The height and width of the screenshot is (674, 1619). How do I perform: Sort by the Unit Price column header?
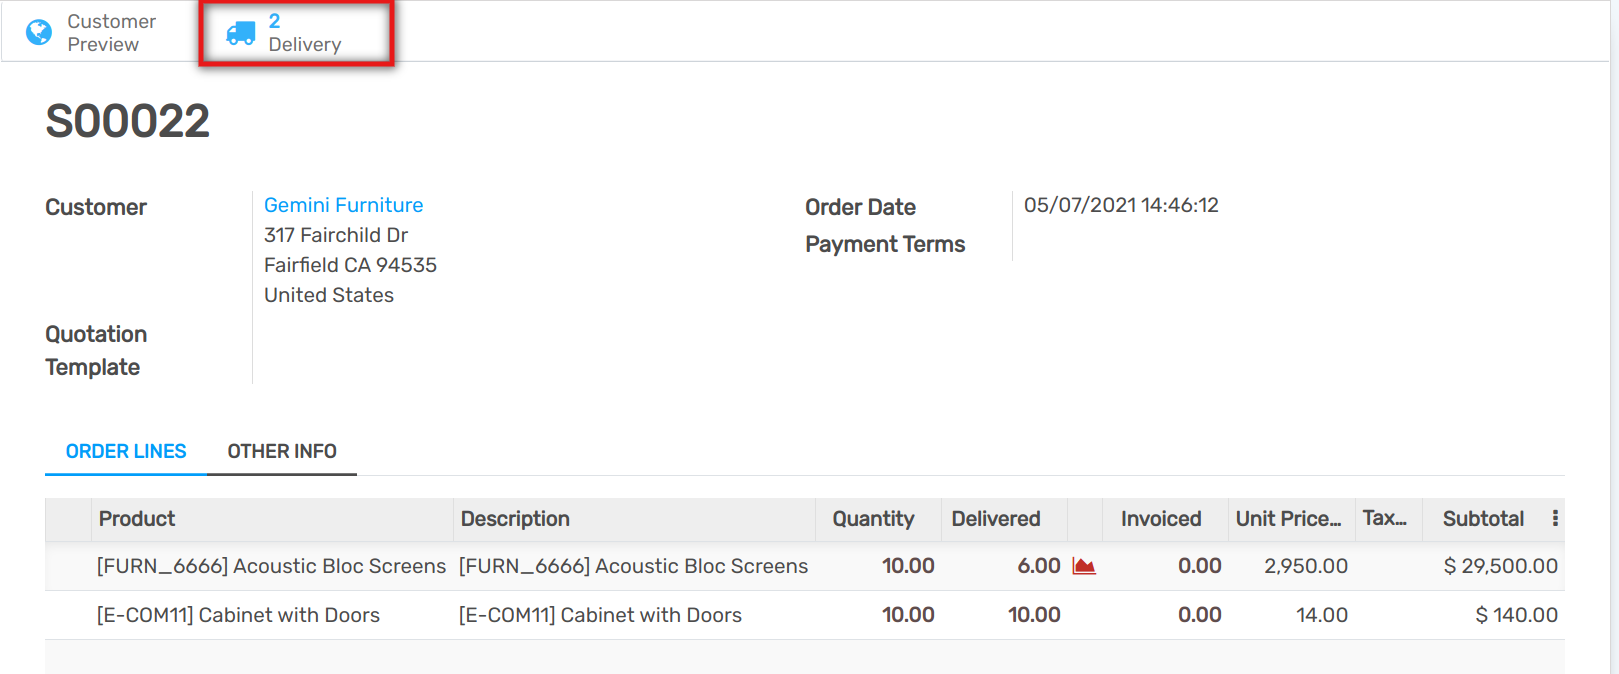[x=1288, y=519]
